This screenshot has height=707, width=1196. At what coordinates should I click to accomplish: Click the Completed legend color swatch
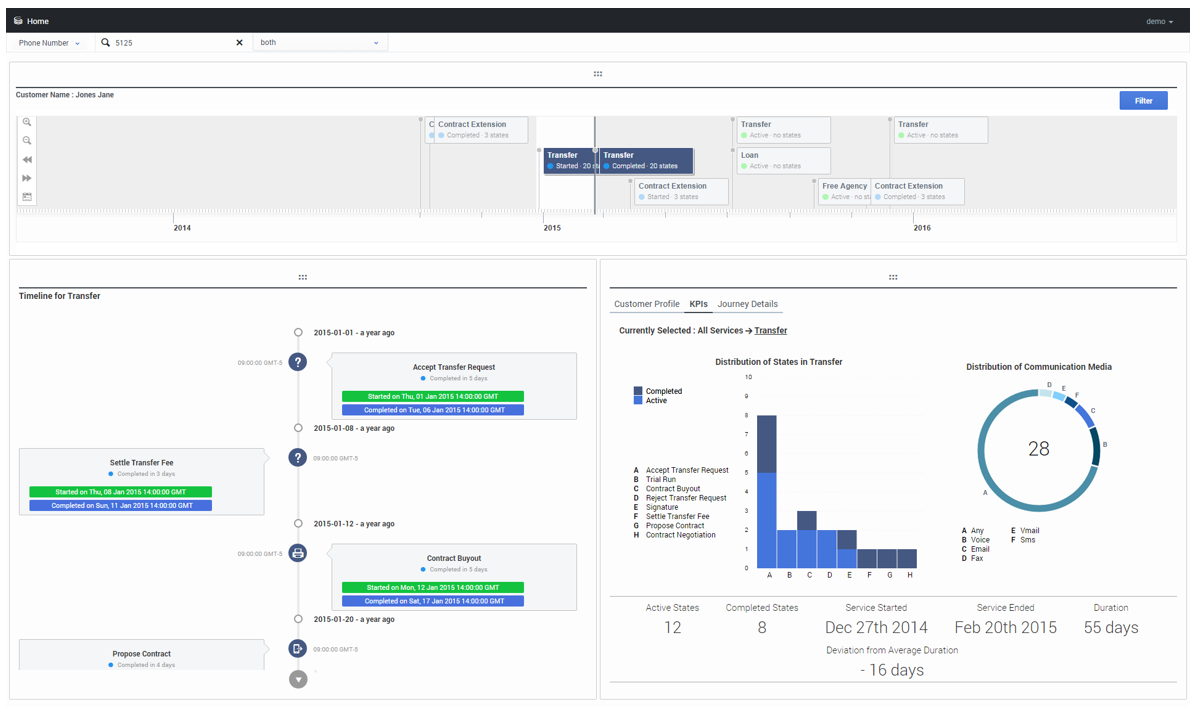pyautogui.click(x=638, y=391)
